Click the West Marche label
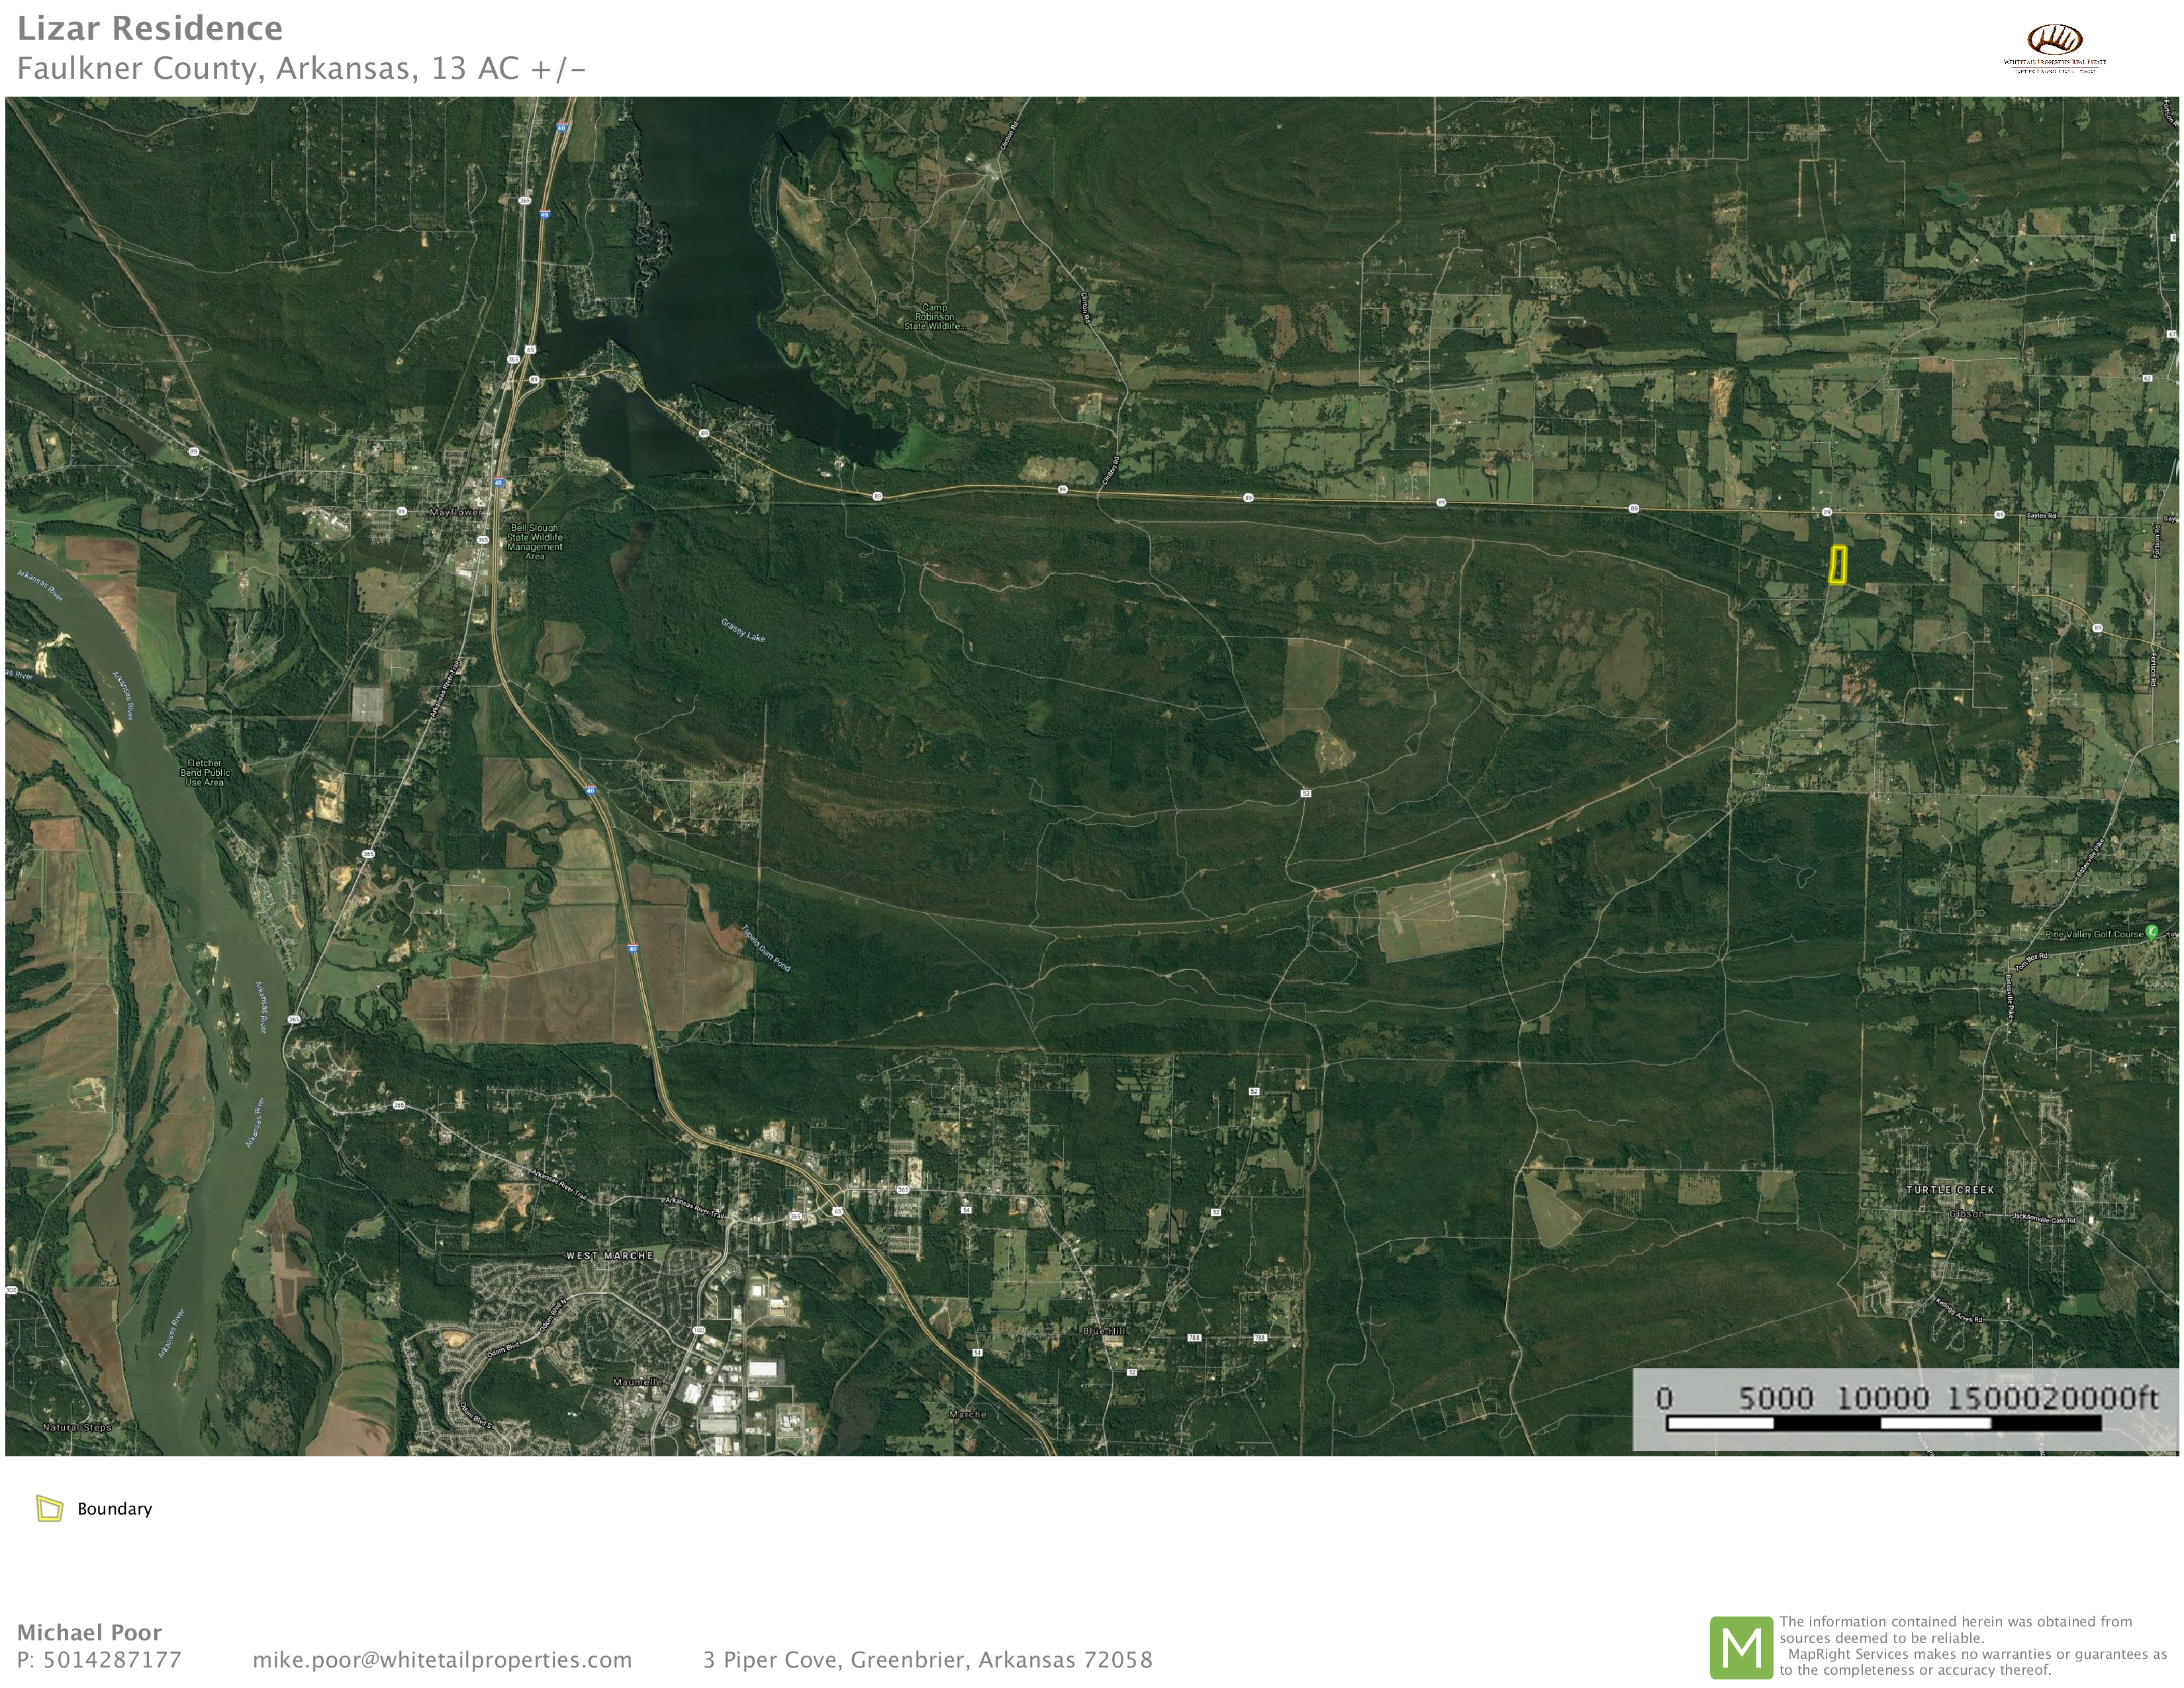The width and height of the screenshot is (2184, 1688). coord(609,1255)
